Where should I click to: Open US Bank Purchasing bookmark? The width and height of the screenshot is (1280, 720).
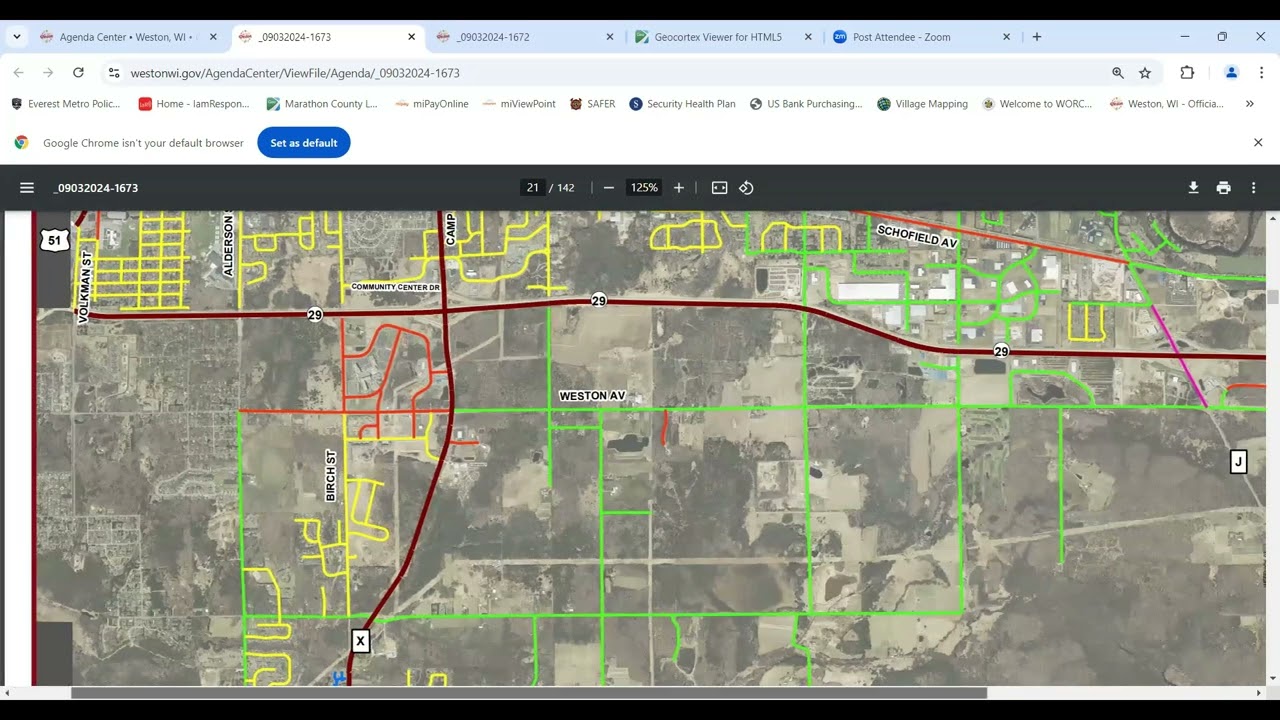tap(806, 104)
